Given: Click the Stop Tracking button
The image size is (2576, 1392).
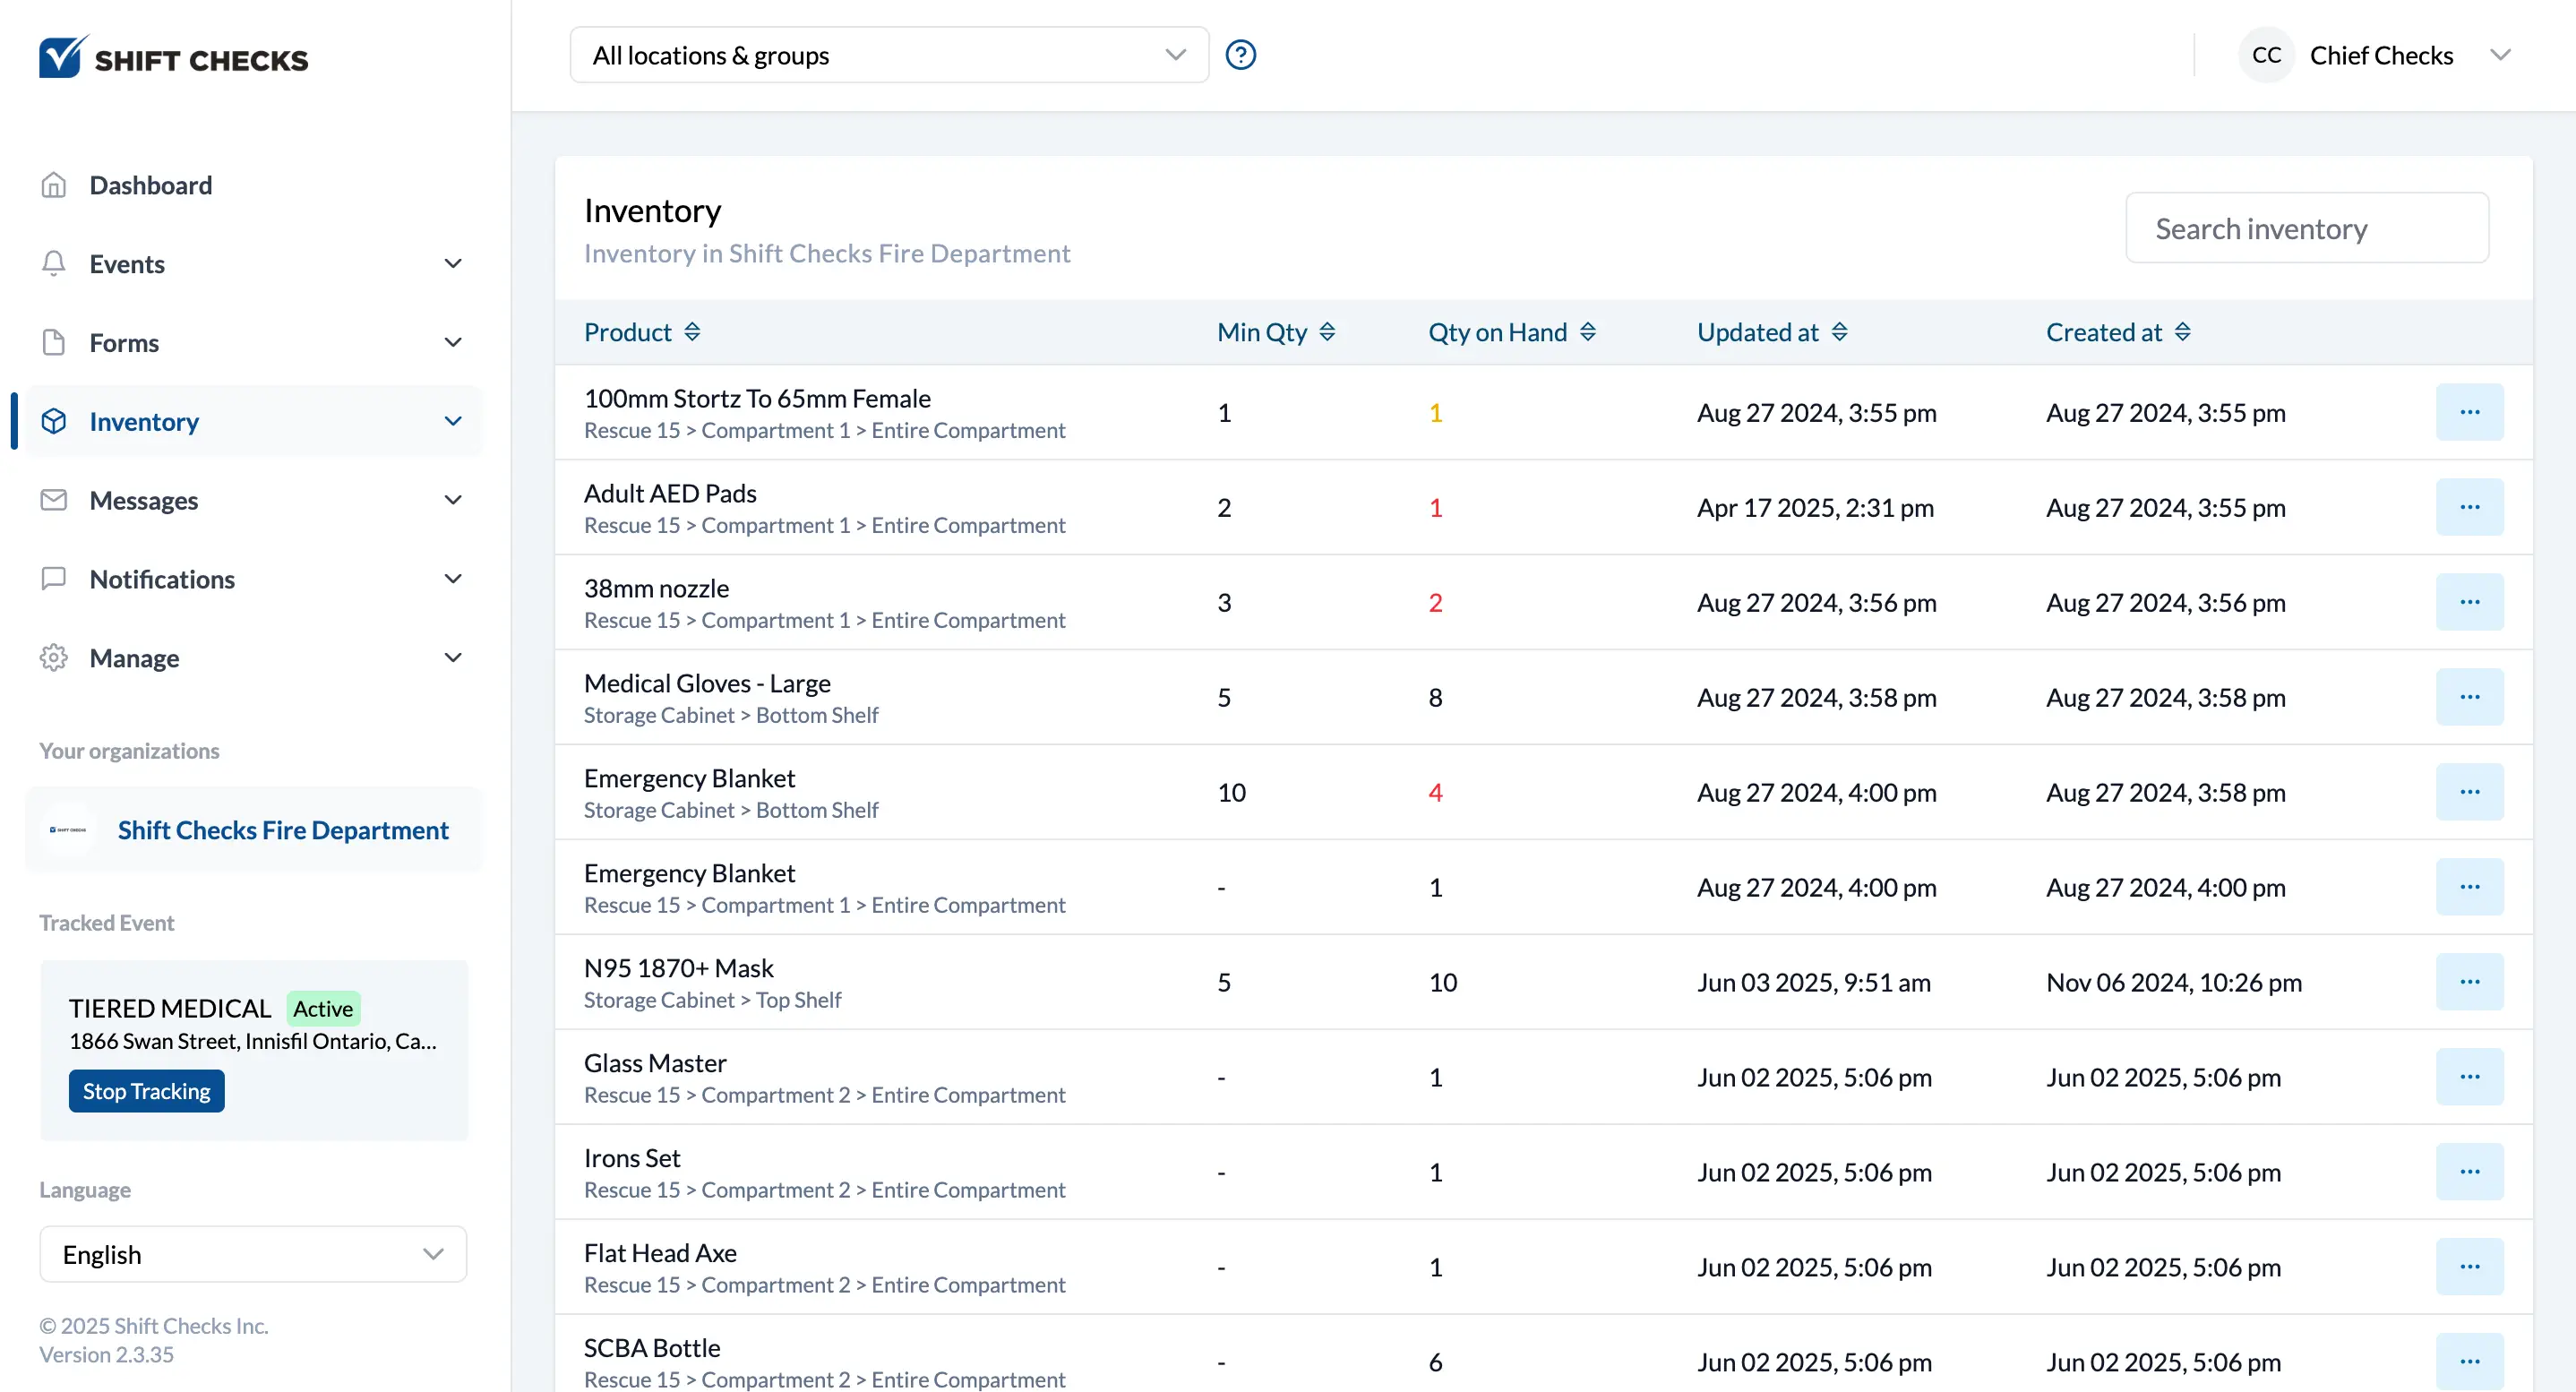Looking at the screenshot, I should (146, 1091).
